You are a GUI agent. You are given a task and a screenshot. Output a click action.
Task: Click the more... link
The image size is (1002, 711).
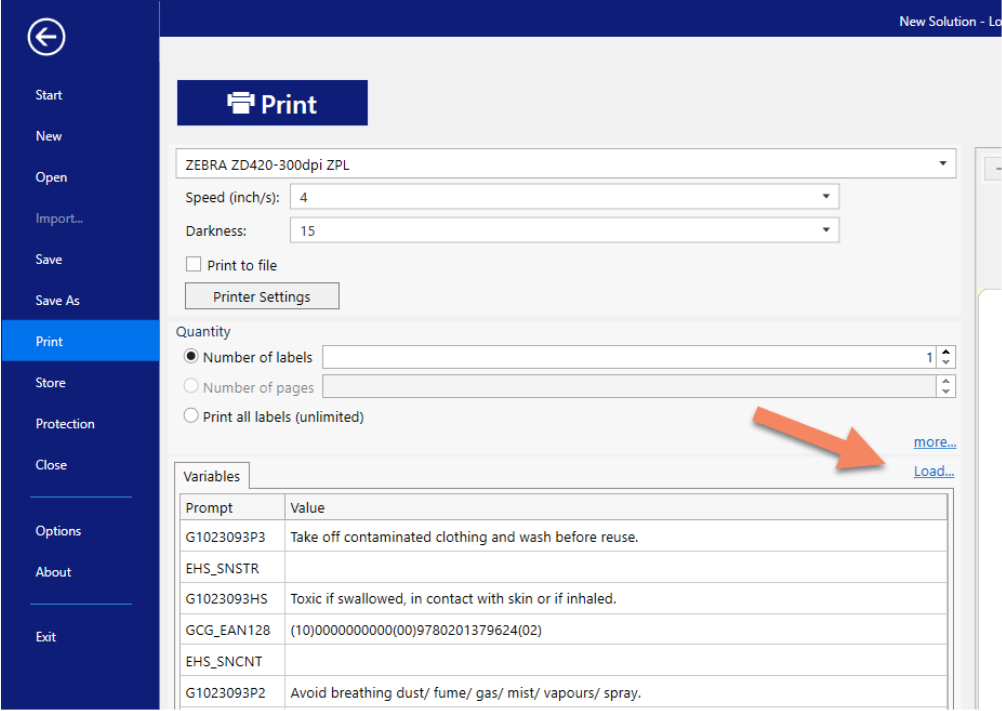(934, 441)
